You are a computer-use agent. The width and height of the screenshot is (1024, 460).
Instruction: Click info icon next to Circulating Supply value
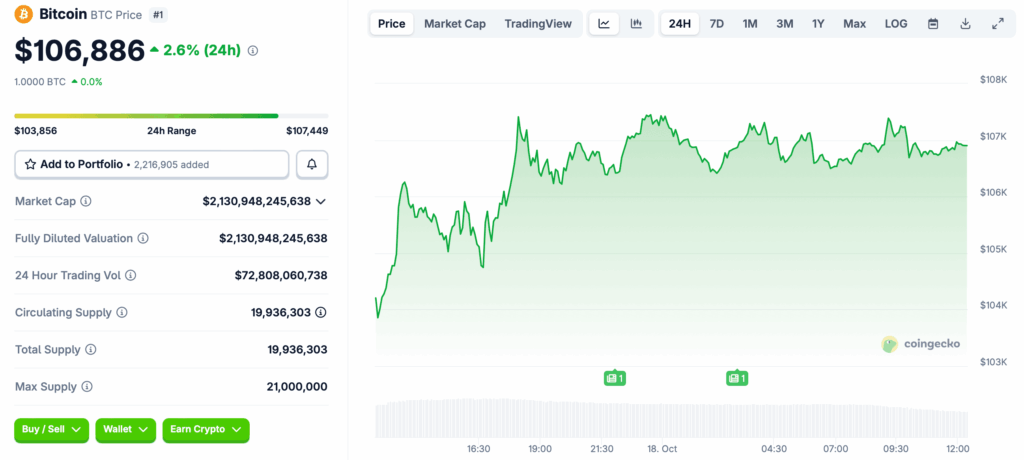click(321, 313)
